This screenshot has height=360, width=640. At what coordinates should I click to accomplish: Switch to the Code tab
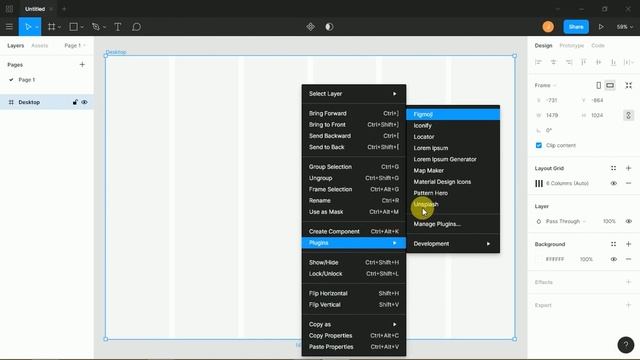[598, 45]
